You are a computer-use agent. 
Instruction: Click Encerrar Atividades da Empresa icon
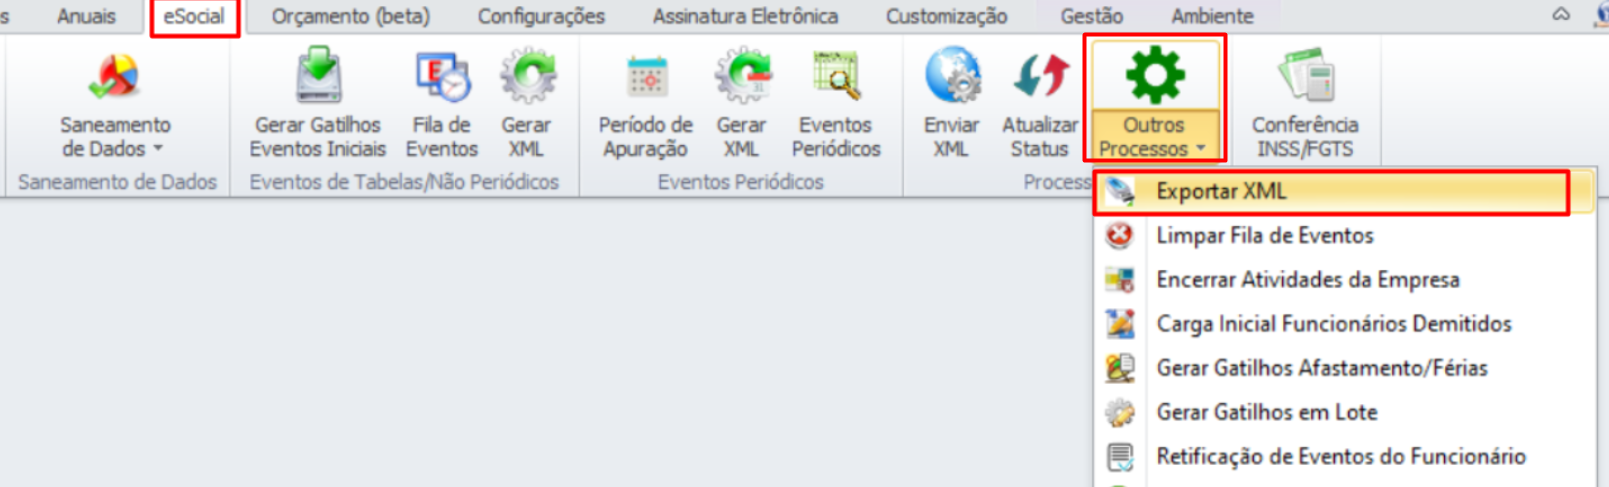pyautogui.click(x=1120, y=280)
